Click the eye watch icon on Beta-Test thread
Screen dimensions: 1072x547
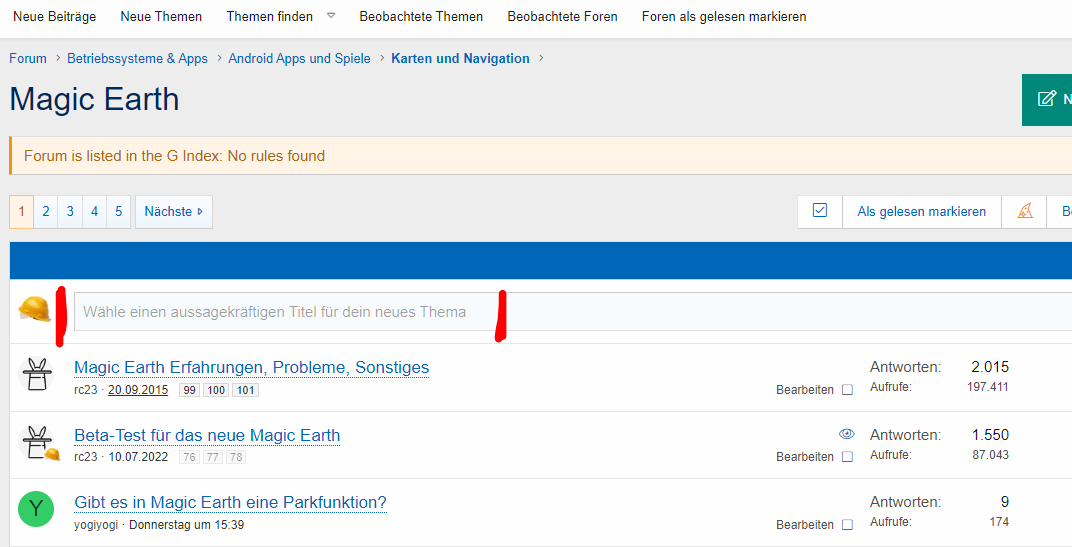point(846,434)
